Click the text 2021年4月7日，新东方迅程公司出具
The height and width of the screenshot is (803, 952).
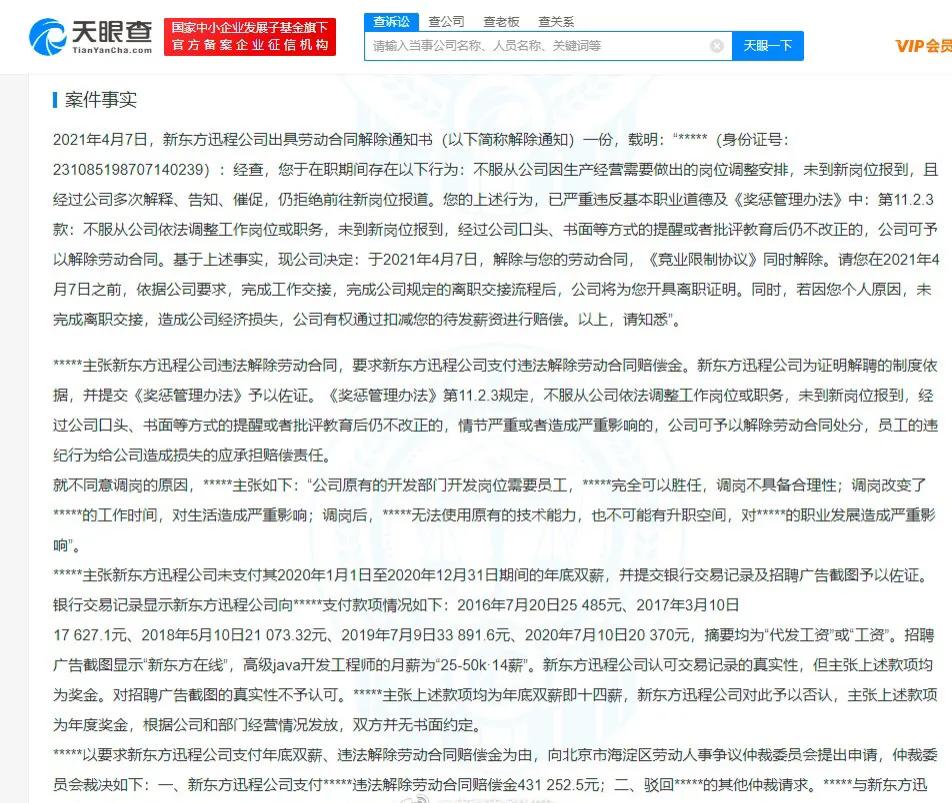click(174, 140)
